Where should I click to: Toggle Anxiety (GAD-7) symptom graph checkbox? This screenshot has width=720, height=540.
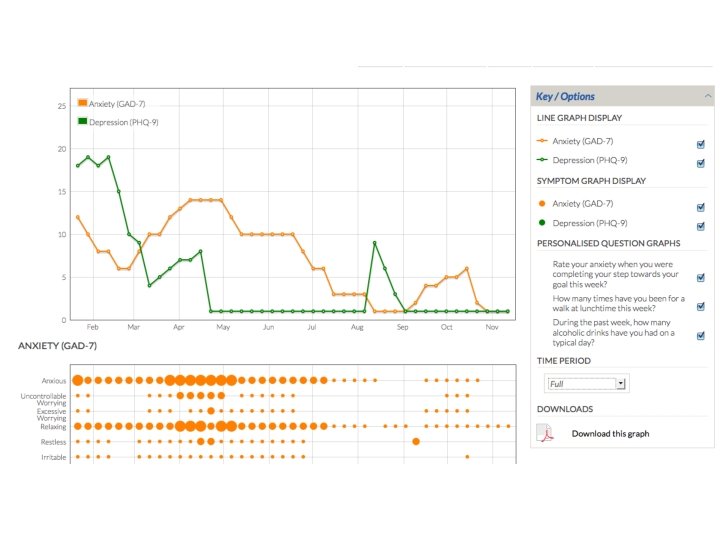701,207
